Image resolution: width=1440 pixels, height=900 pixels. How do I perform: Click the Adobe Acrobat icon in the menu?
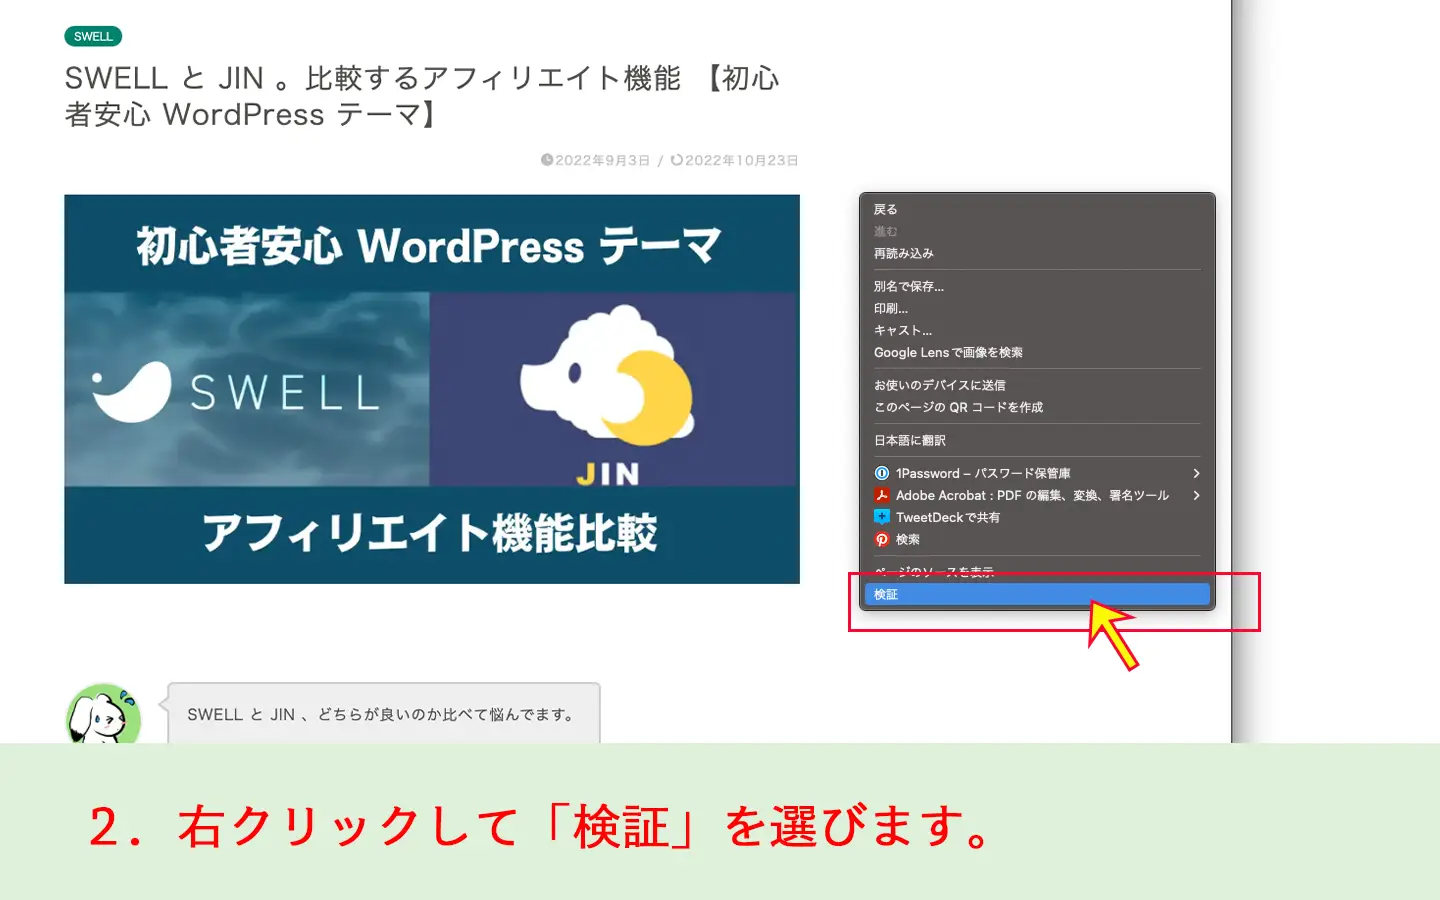click(882, 496)
